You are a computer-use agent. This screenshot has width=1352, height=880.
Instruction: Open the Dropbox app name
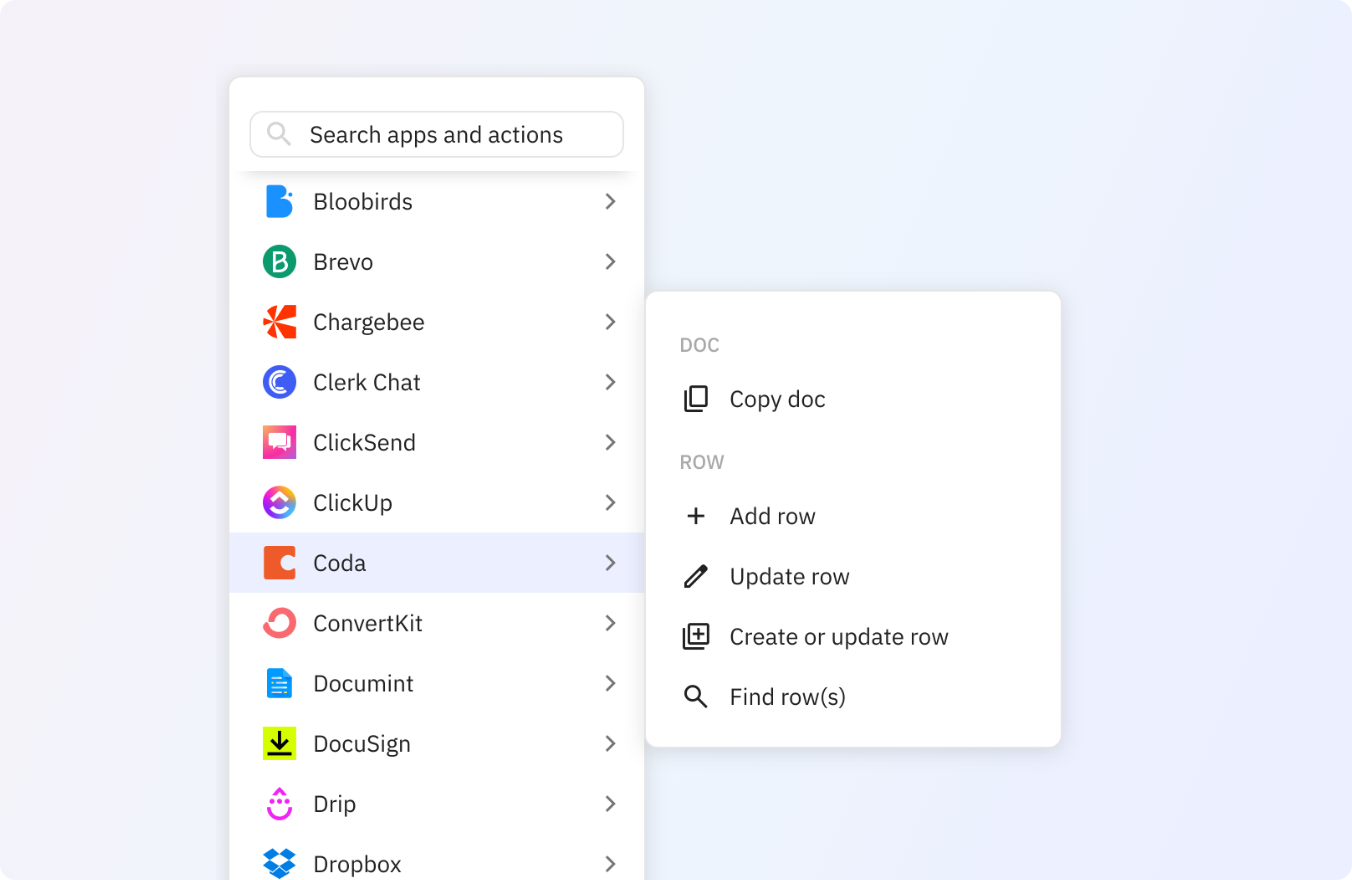[357, 864]
